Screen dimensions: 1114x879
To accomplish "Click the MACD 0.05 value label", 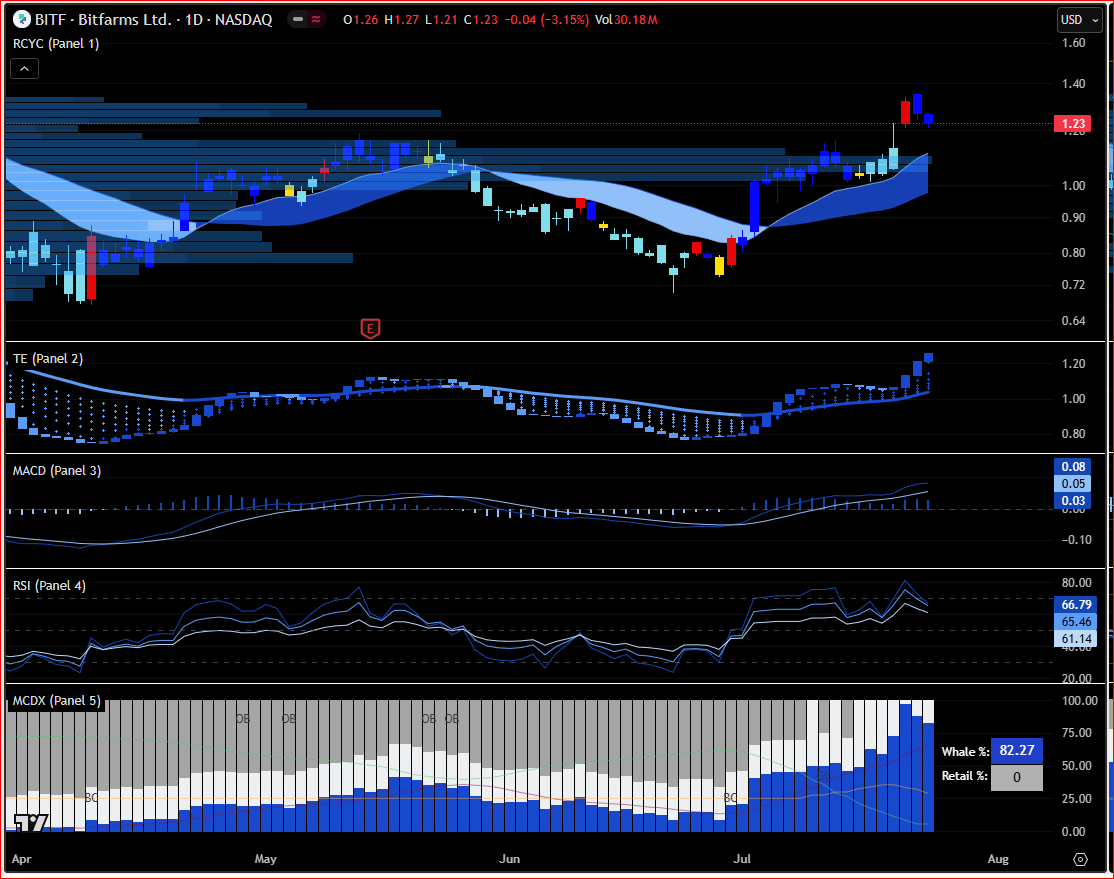I will 1073,484.
